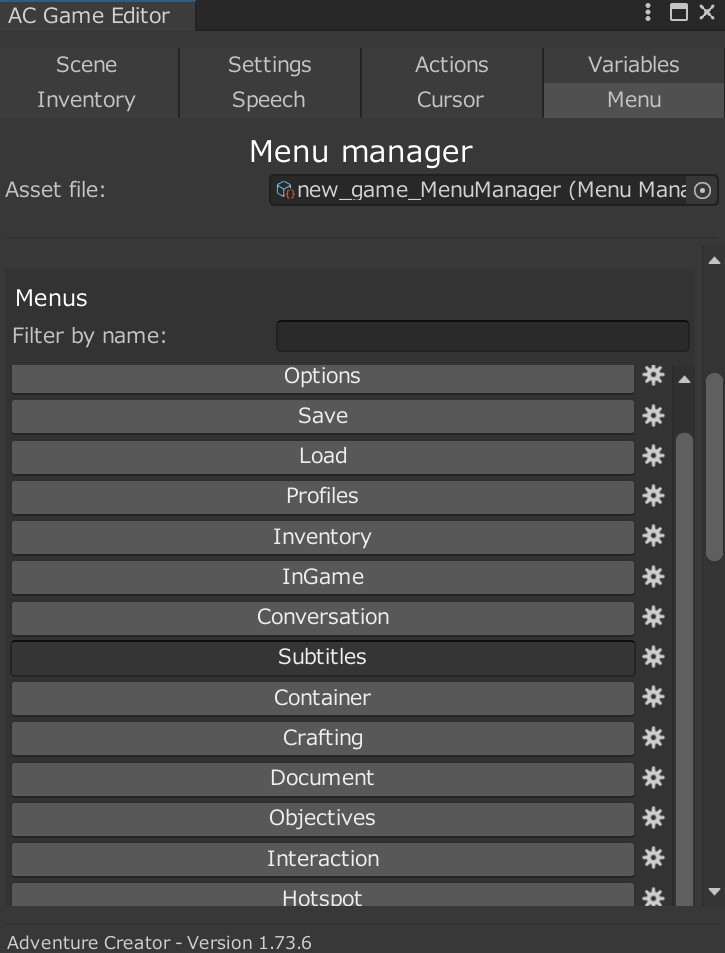725x953 pixels.
Task: Click the menu list scroll-down arrow
Action: pyautogui.click(x=714, y=891)
